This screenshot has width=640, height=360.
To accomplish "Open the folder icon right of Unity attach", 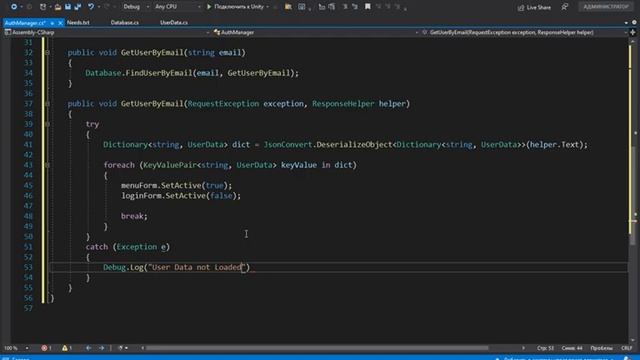I will point(288,7).
